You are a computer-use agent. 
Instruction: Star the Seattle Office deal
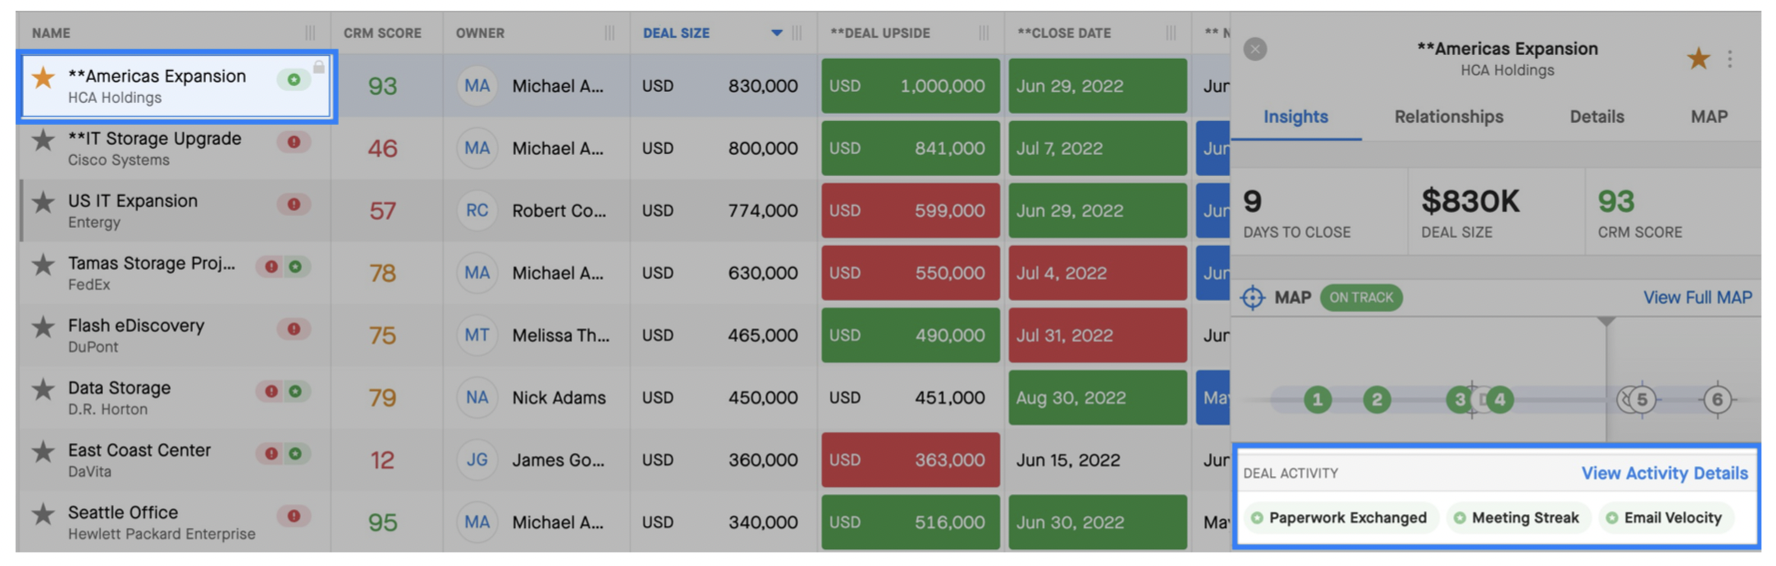[43, 514]
